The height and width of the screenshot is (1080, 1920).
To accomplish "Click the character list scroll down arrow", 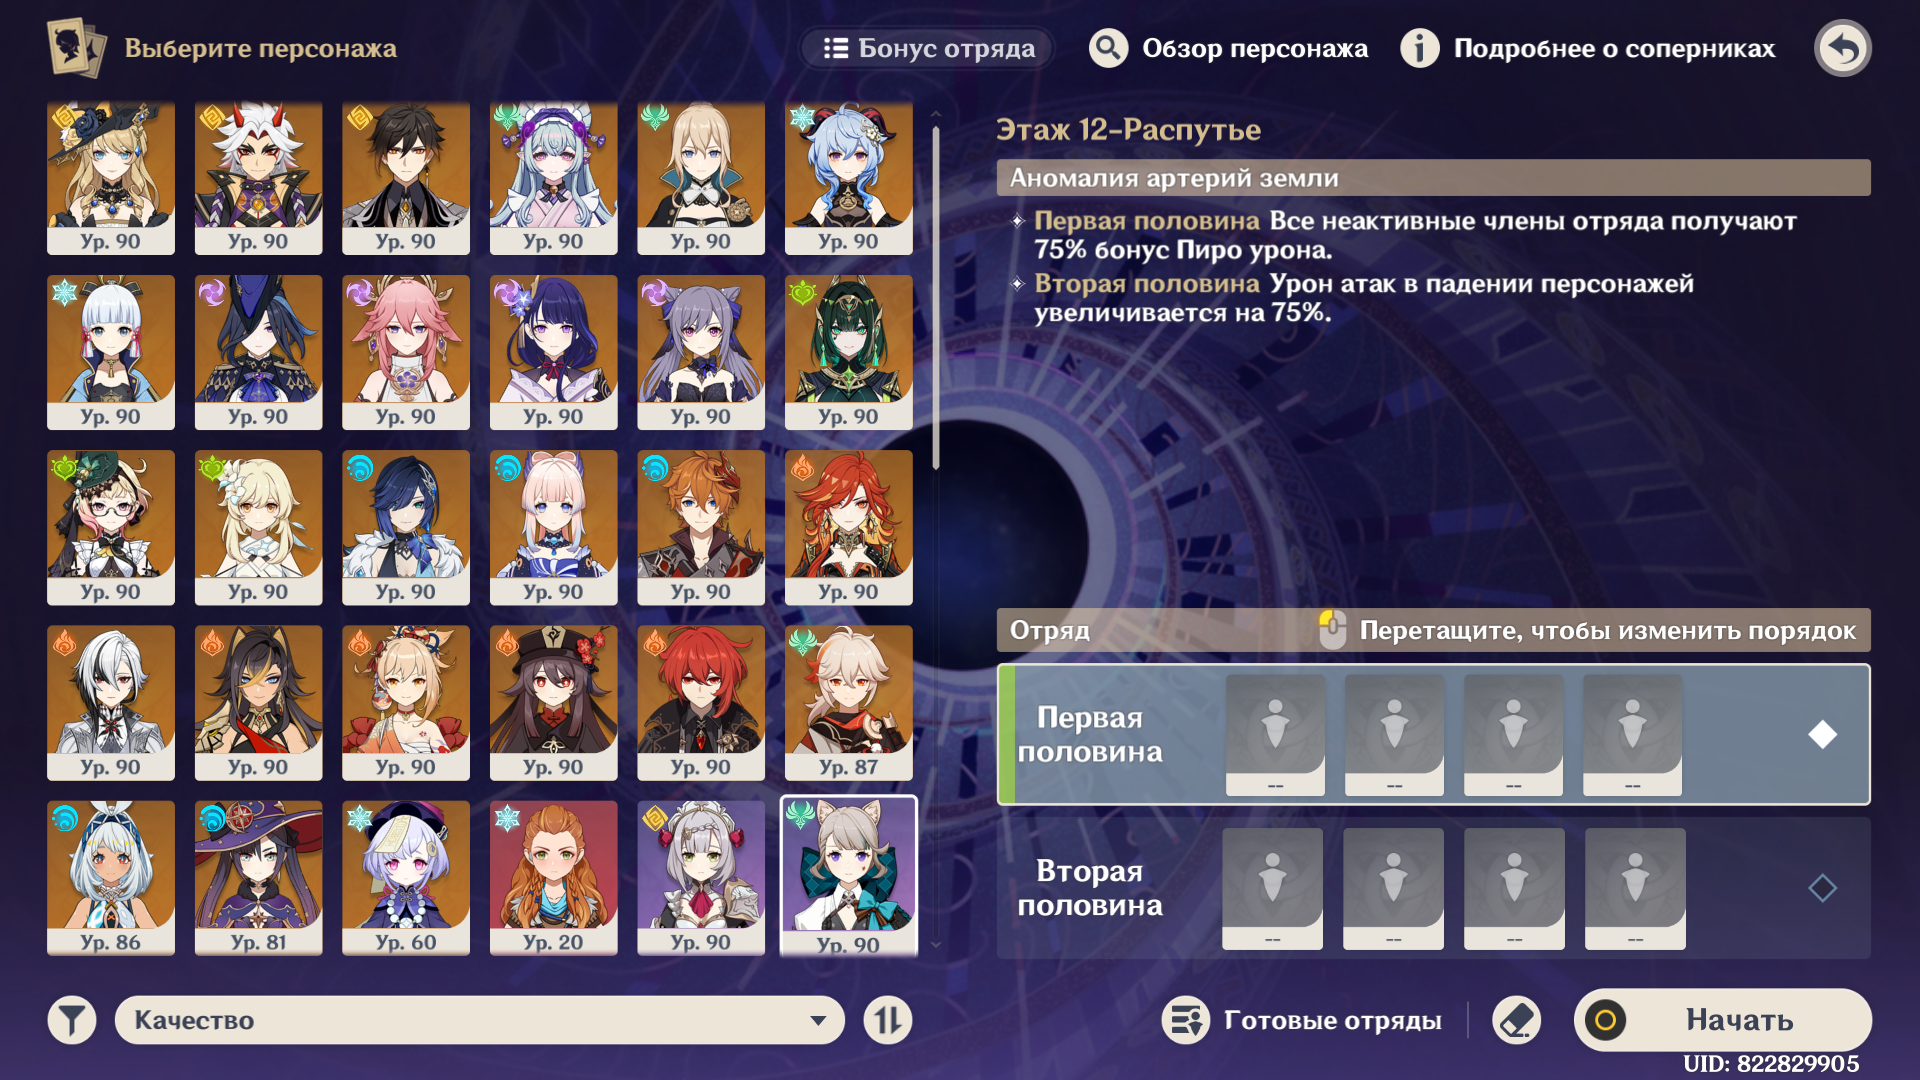I will [x=936, y=944].
